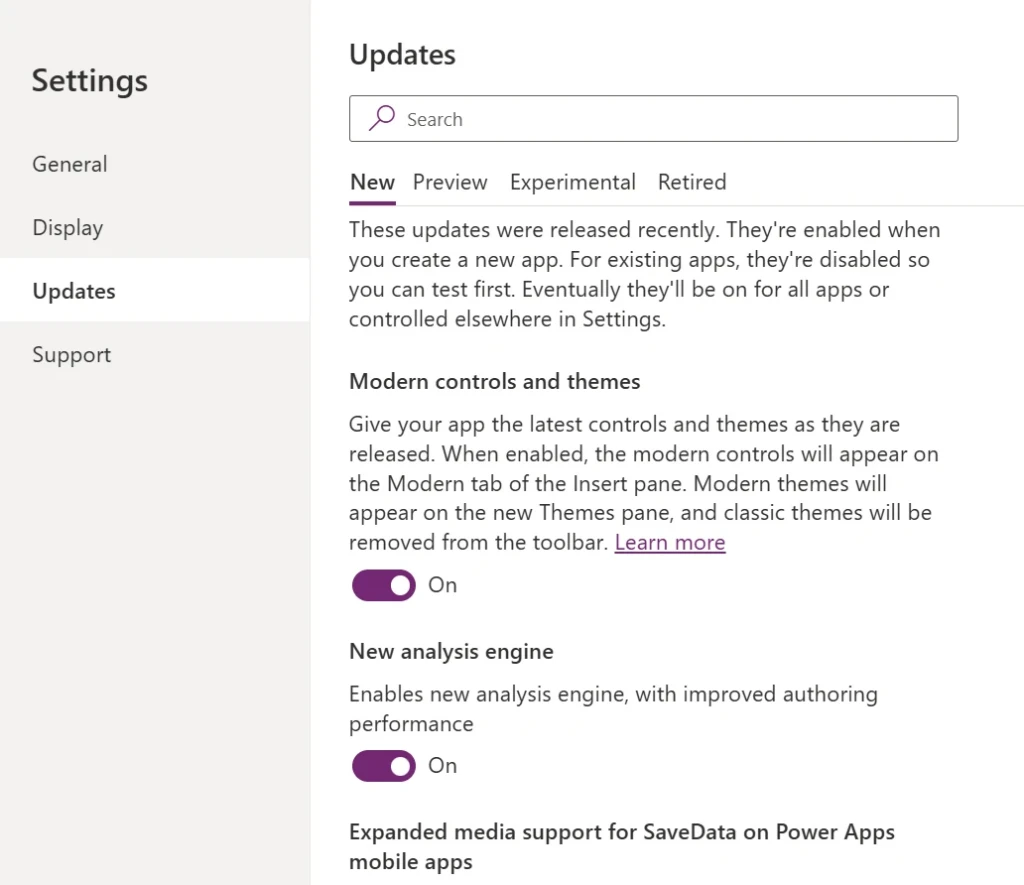Click the Modern controls and themes heading
This screenshot has width=1024, height=885.
coord(494,381)
